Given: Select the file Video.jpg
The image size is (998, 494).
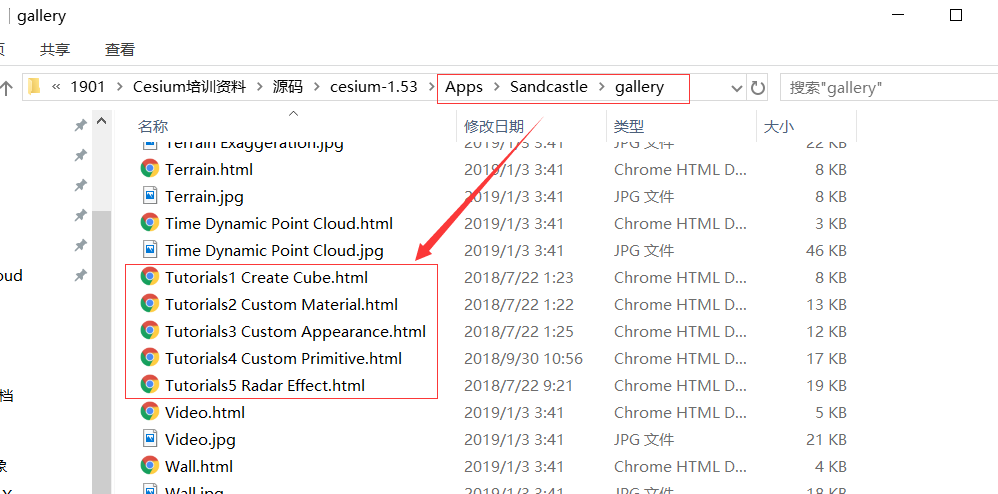Looking at the screenshot, I should 200,439.
